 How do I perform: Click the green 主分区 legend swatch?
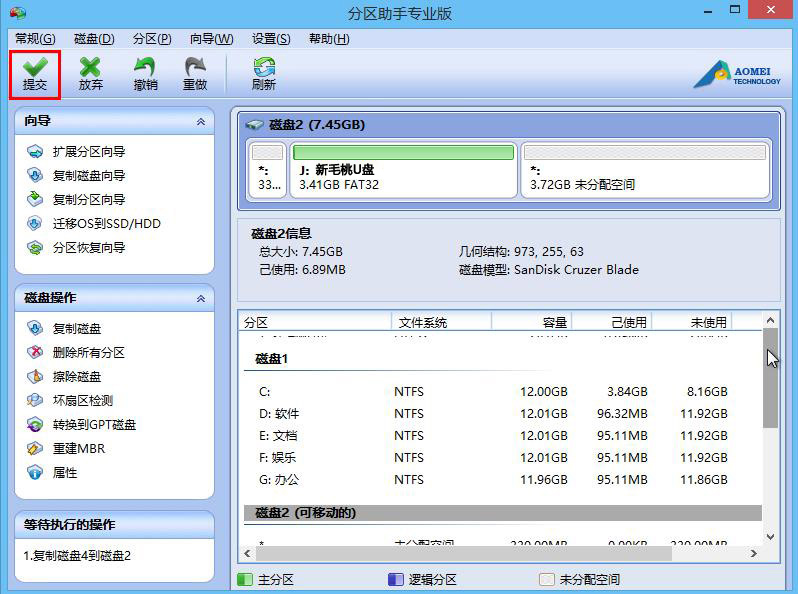(x=245, y=579)
